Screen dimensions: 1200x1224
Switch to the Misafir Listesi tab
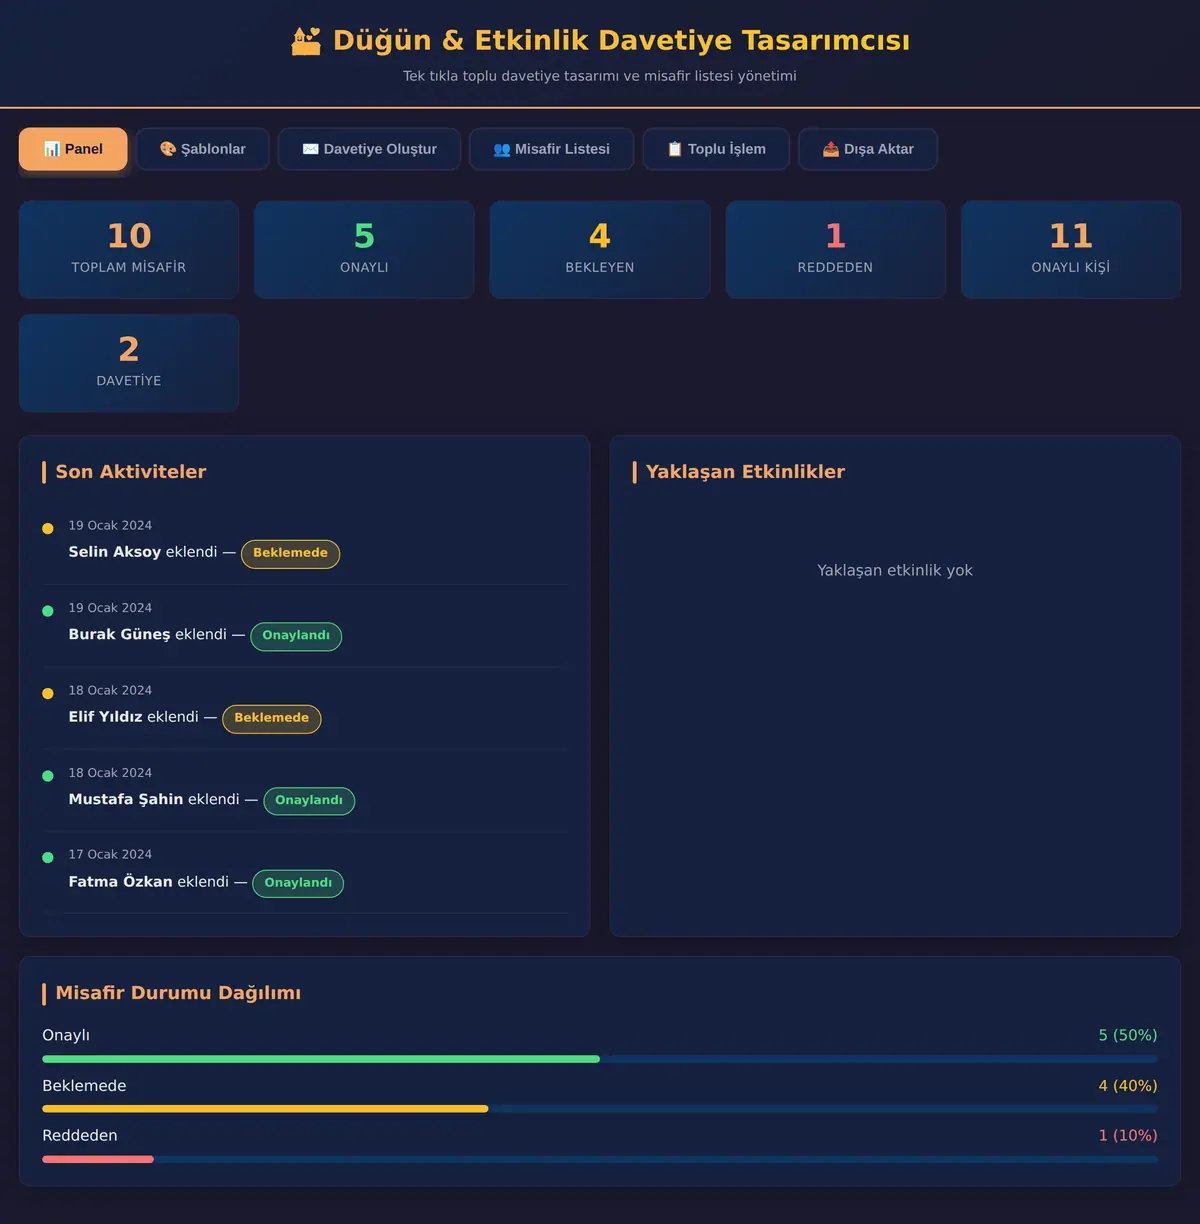tap(551, 149)
